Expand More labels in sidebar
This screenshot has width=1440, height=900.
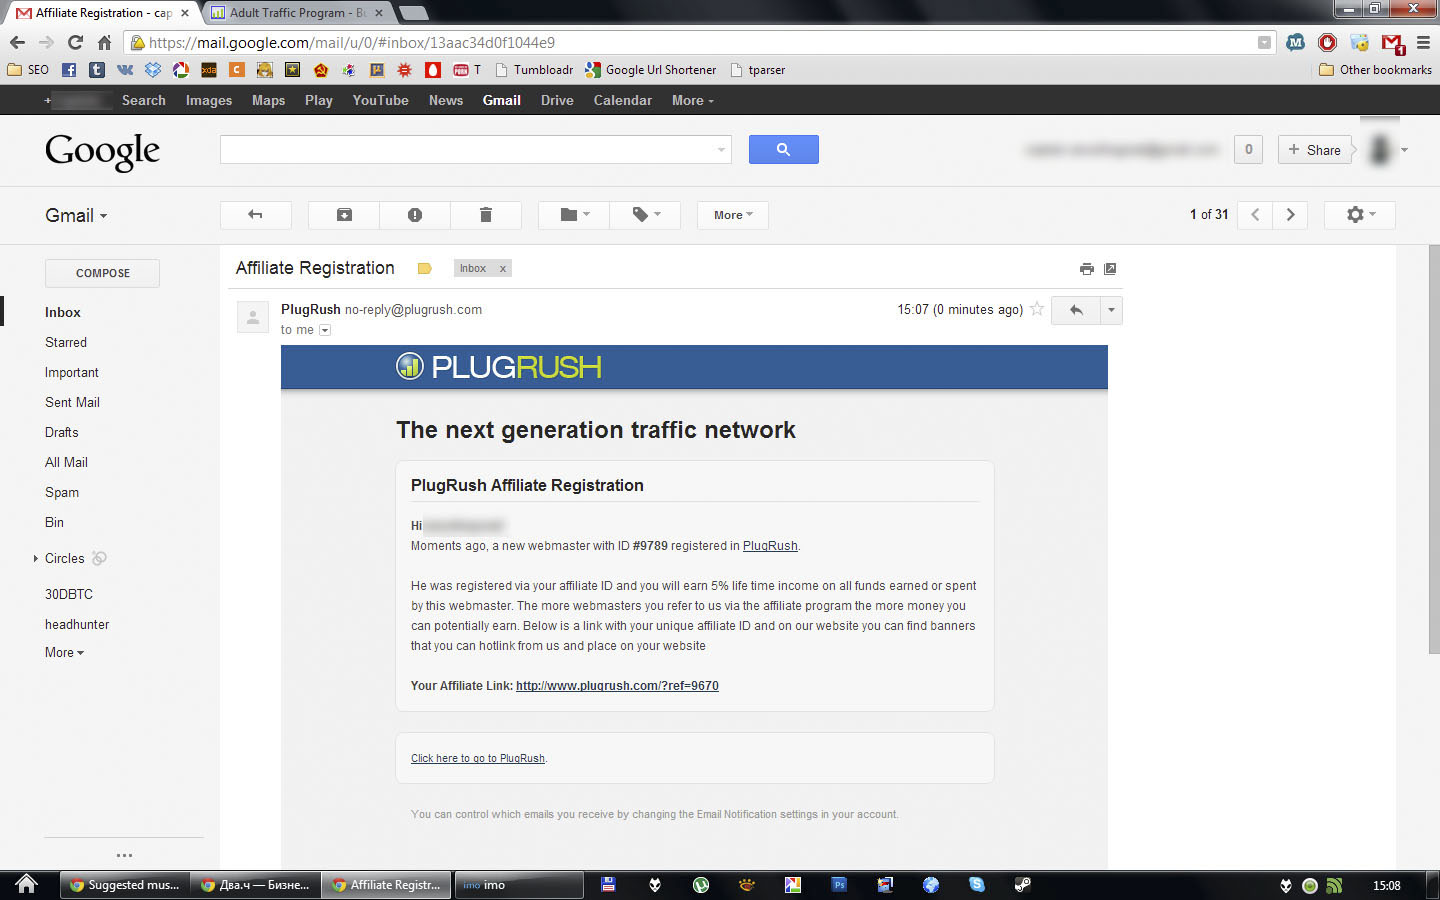point(65,652)
